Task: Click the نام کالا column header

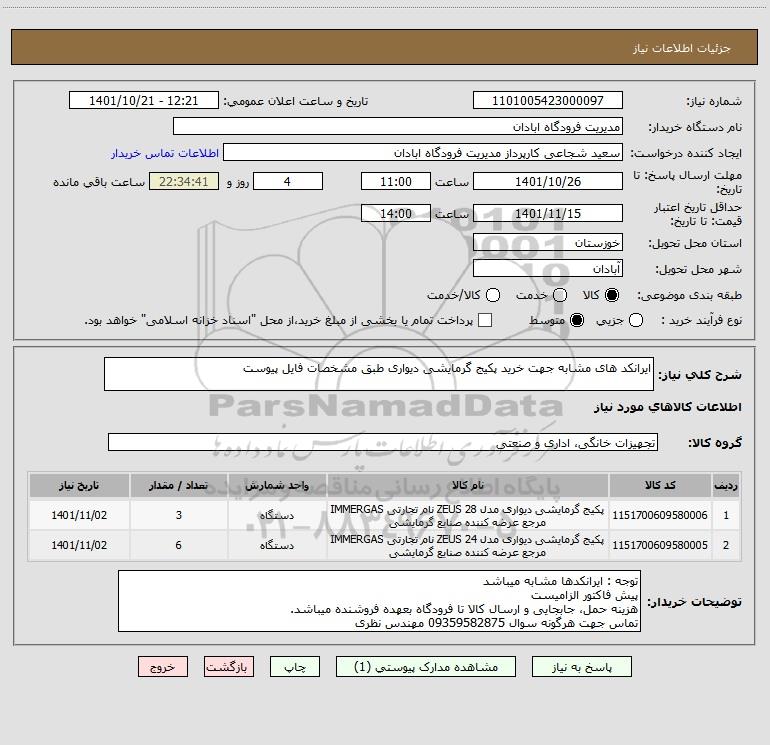Action: coord(468,485)
